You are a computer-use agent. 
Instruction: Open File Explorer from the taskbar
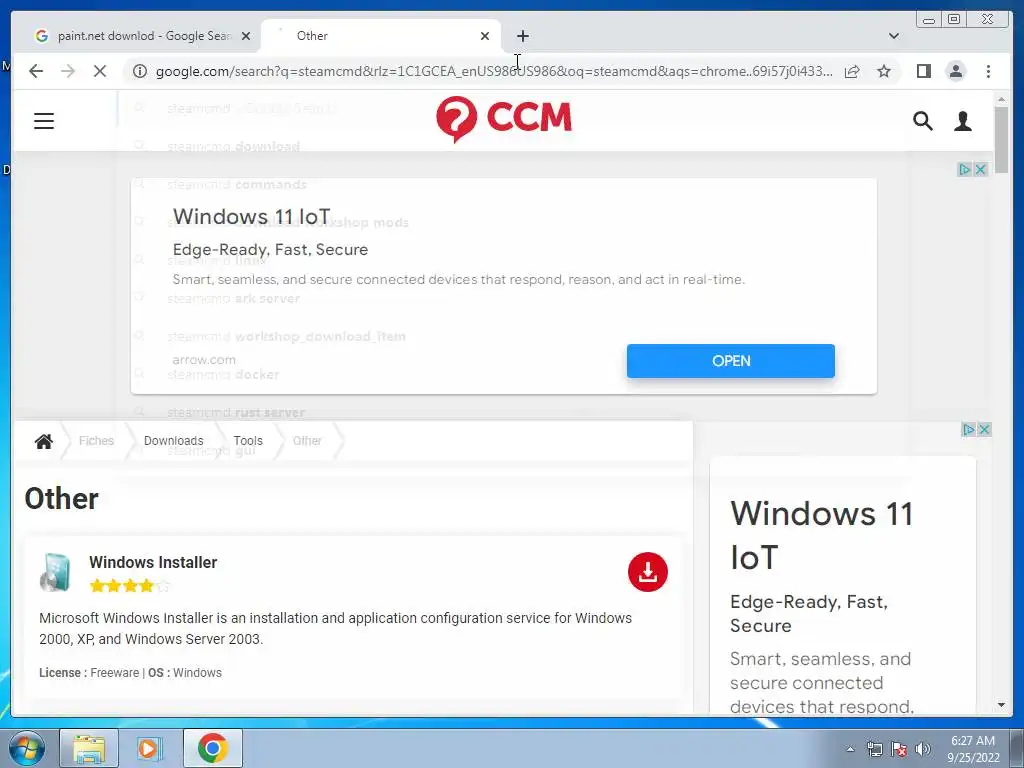(x=89, y=748)
